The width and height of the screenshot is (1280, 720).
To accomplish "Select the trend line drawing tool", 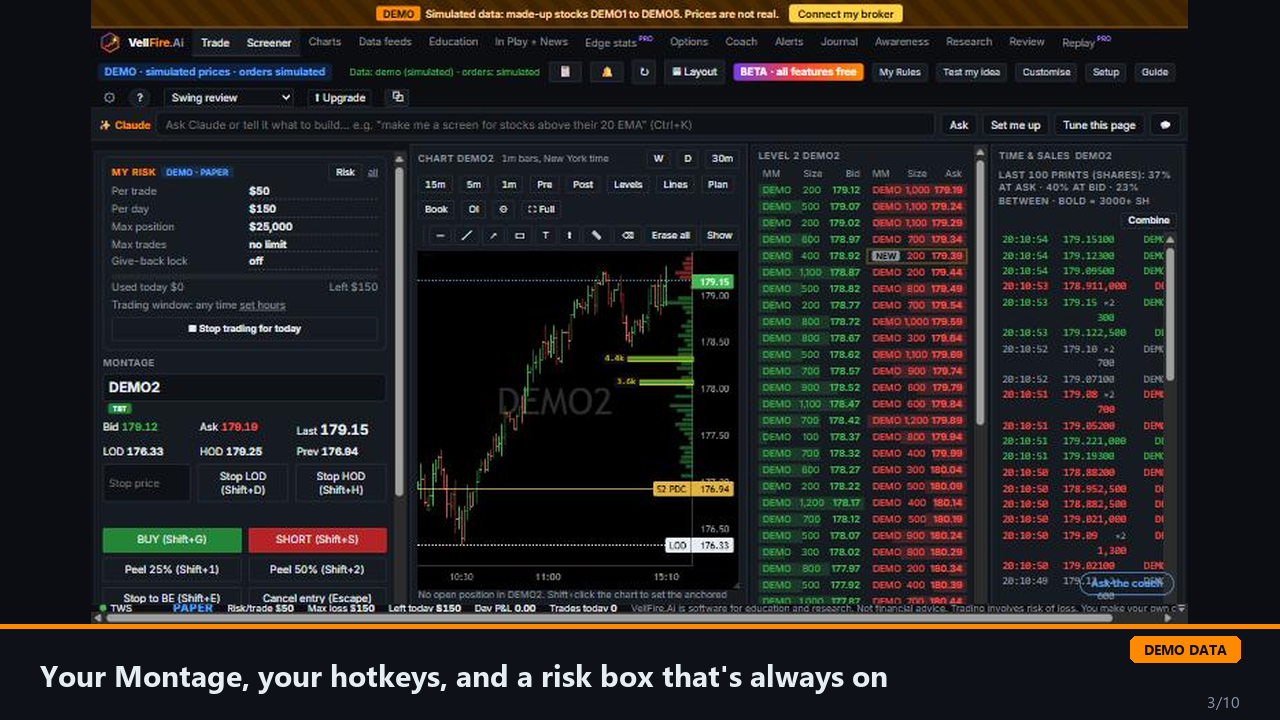I will 467,235.
